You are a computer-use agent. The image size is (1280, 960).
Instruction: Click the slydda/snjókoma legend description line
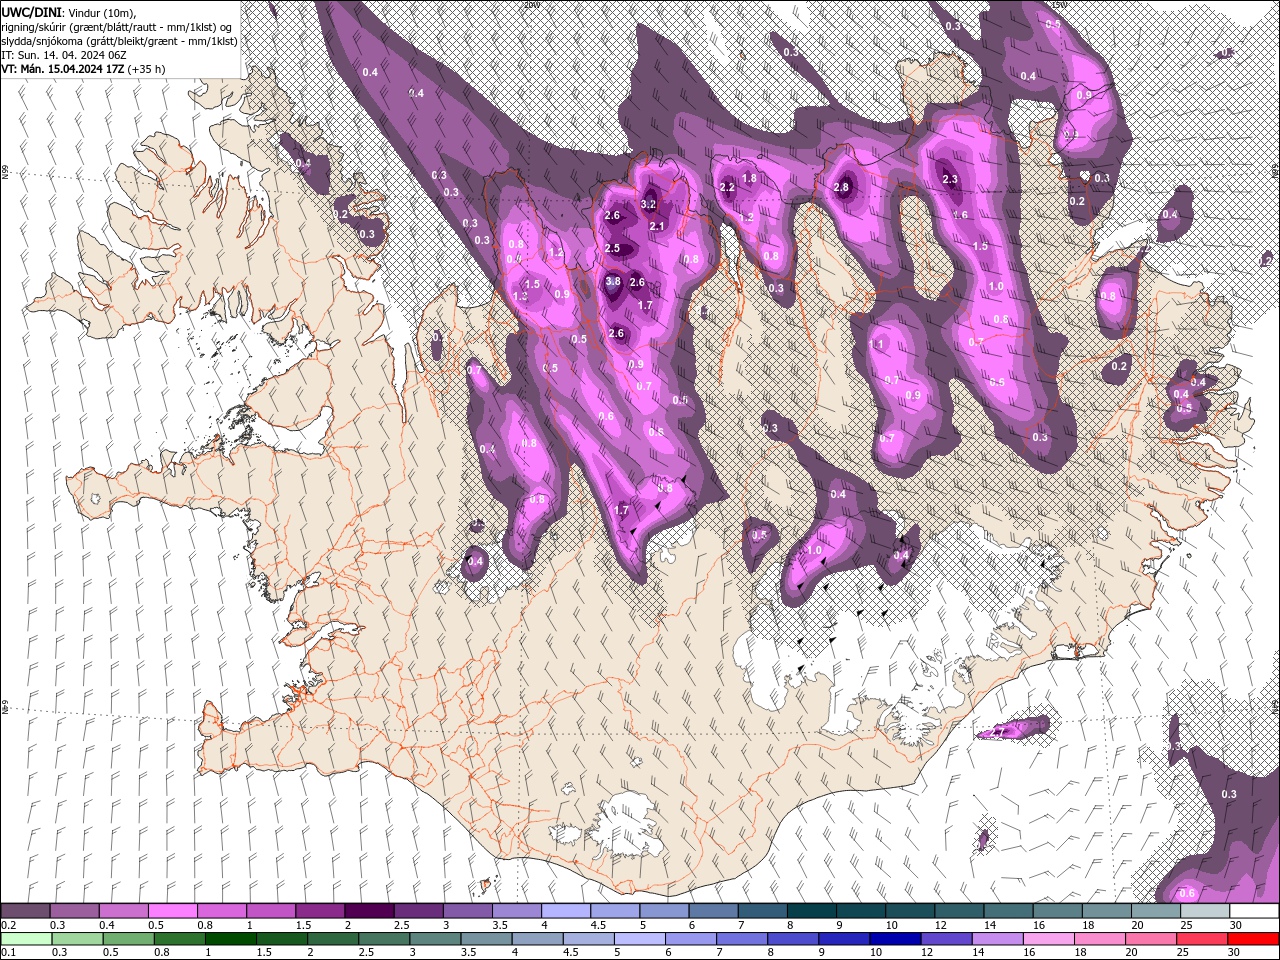(x=119, y=41)
